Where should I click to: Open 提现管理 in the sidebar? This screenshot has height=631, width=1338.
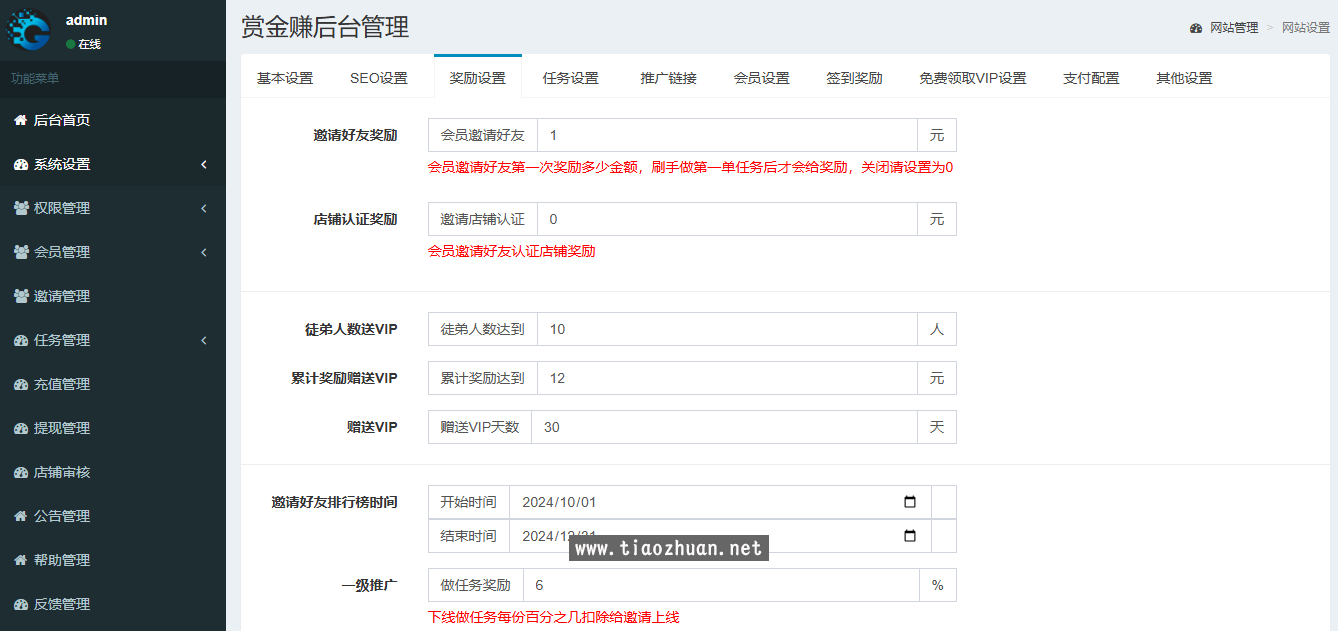tap(62, 428)
